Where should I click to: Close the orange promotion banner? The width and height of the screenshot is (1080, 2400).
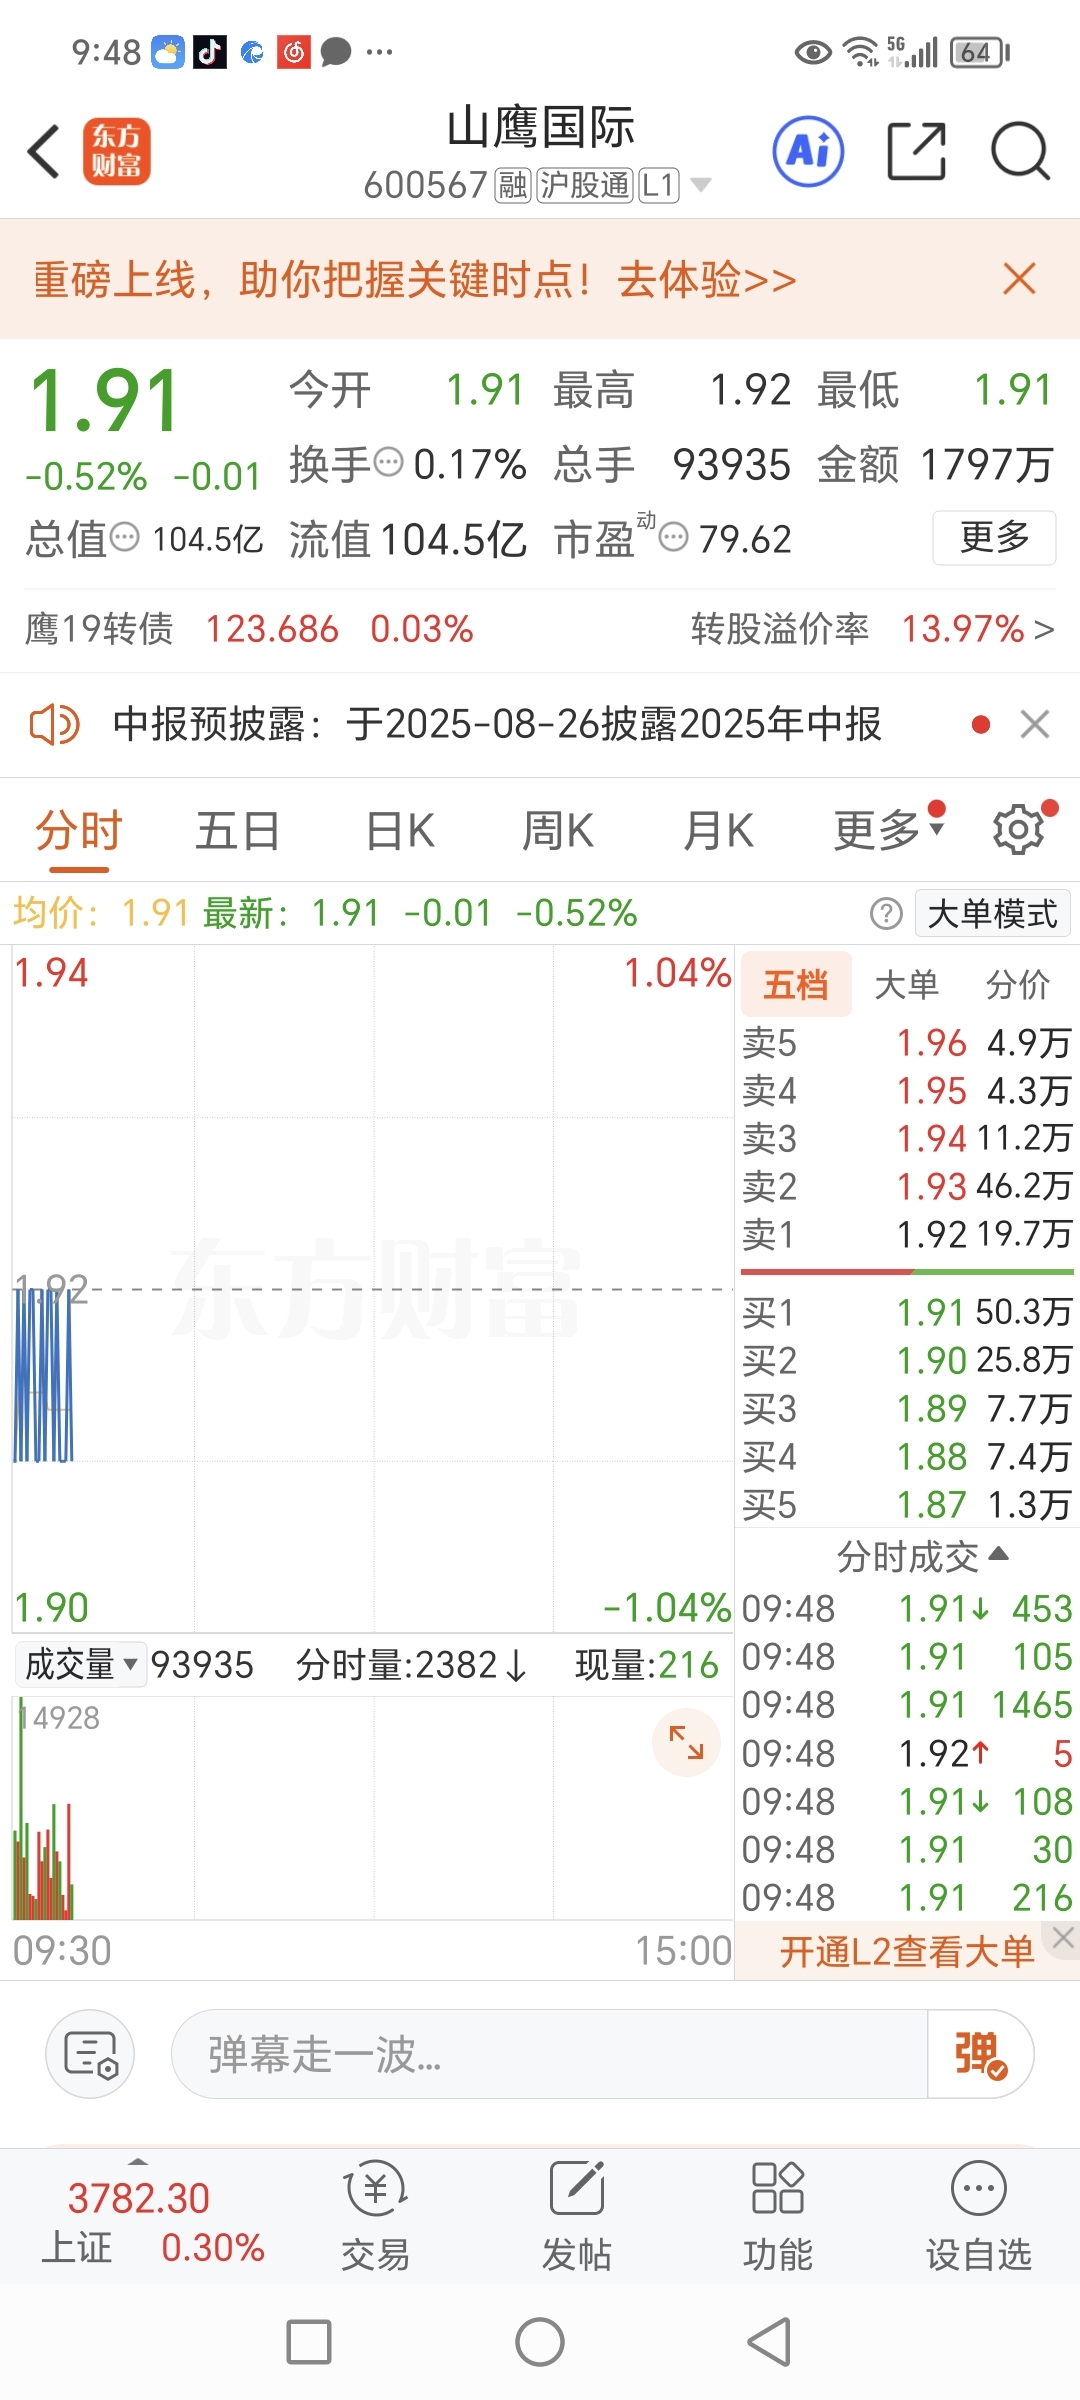(x=1020, y=279)
